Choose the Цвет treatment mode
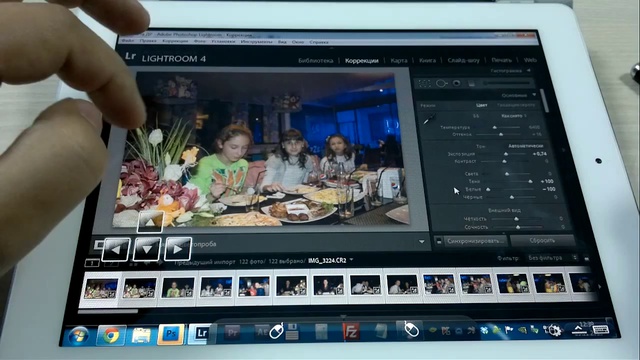This screenshot has width=640, height=360. [482, 105]
